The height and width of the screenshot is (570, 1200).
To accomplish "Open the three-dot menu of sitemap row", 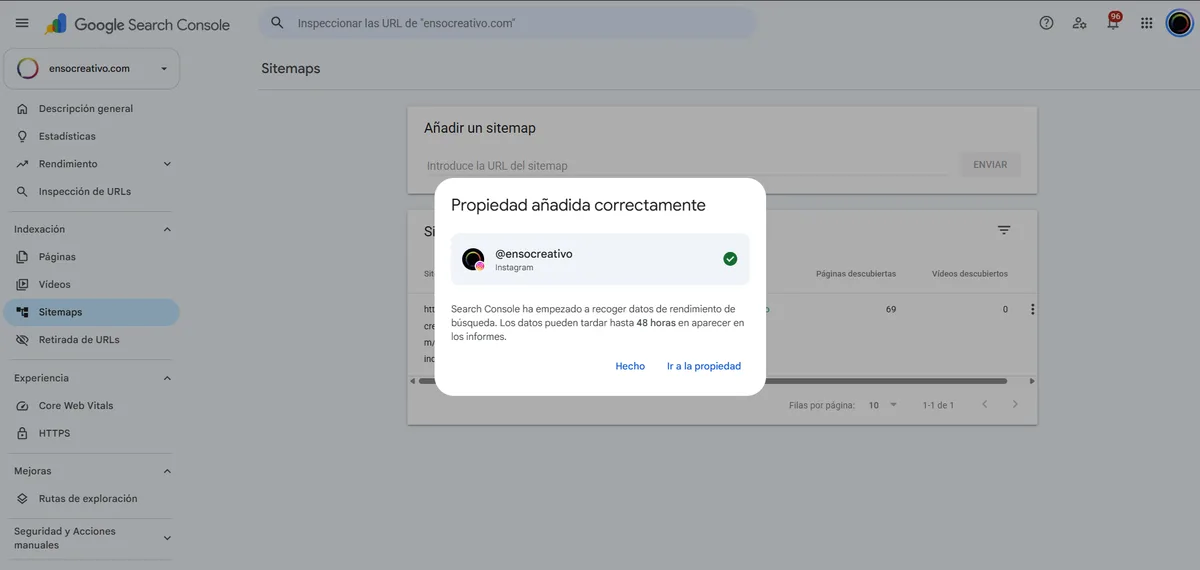I will pyautogui.click(x=1032, y=310).
